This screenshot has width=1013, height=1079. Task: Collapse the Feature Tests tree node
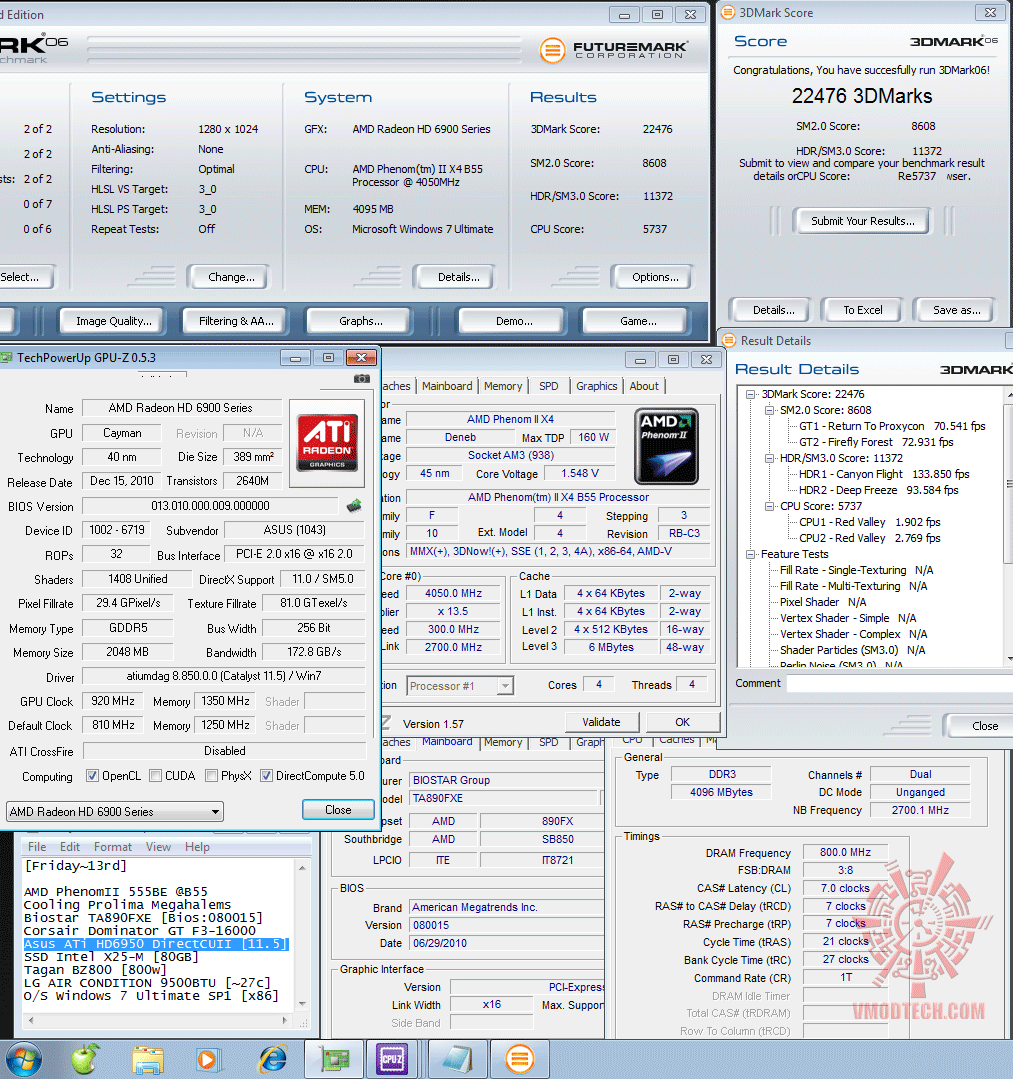751,554
